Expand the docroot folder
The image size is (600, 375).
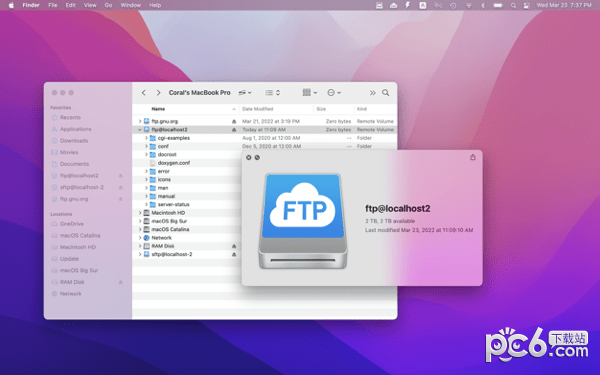(146, 155)
